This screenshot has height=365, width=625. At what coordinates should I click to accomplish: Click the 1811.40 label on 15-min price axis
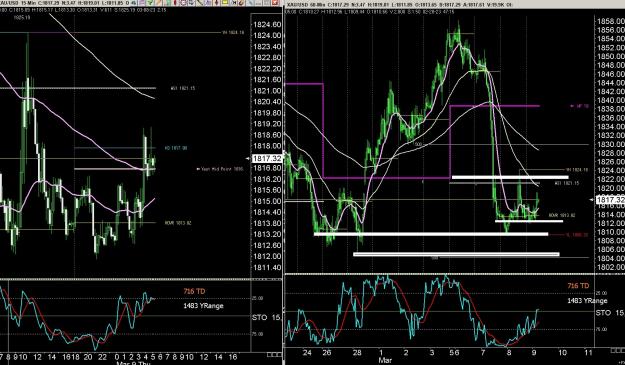click(267, 267)
